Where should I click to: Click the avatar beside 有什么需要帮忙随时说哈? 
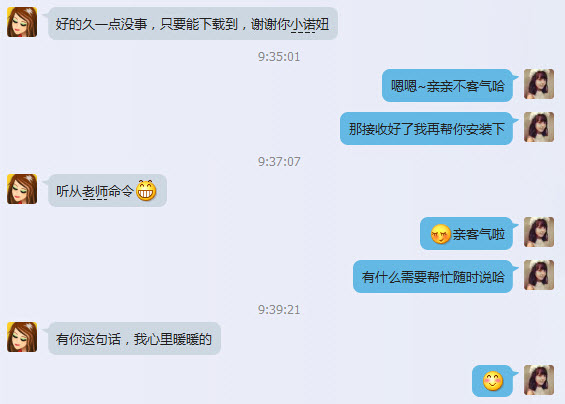pyautogui.click(x=539, y=275)
